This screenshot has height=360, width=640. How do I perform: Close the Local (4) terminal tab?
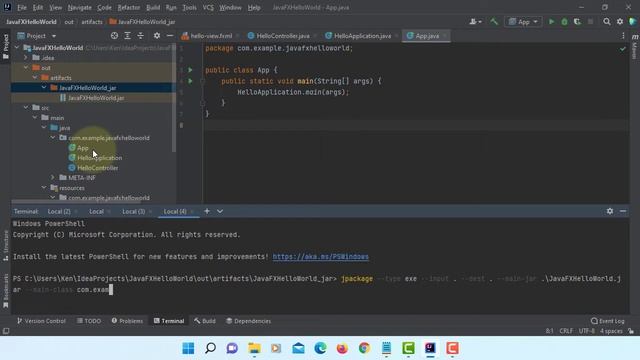(x=192, y=211)
